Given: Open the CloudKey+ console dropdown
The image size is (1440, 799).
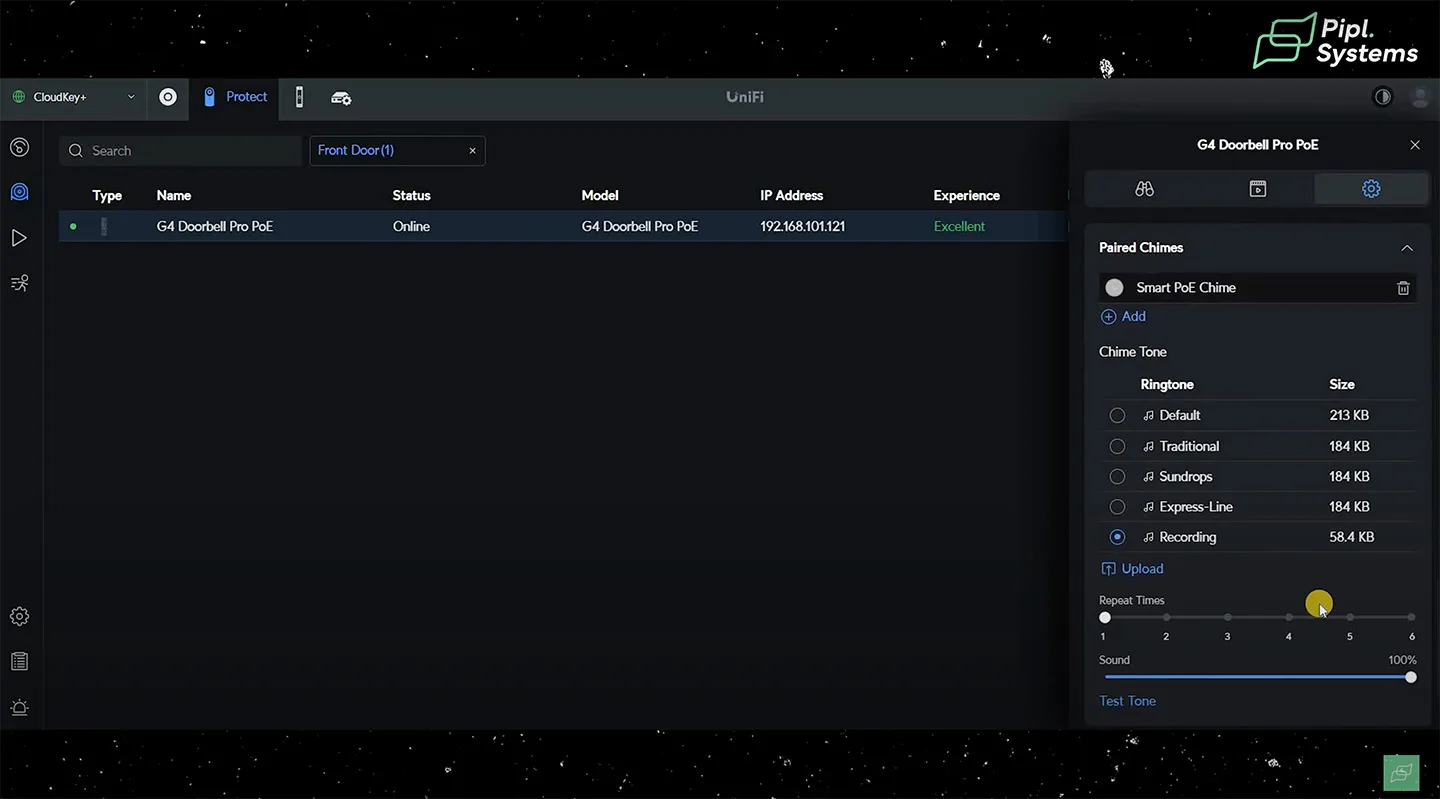Looking at the screenshot, I should pyautogui.click(x=73, y=97).
